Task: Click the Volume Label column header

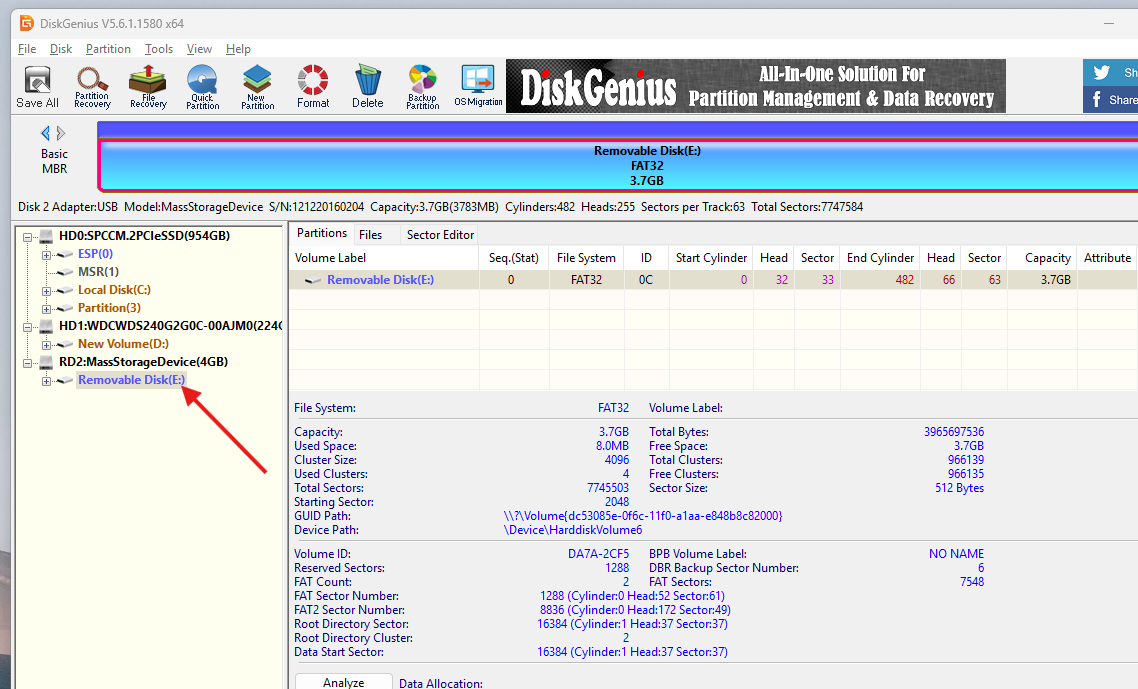Action: 384,258
